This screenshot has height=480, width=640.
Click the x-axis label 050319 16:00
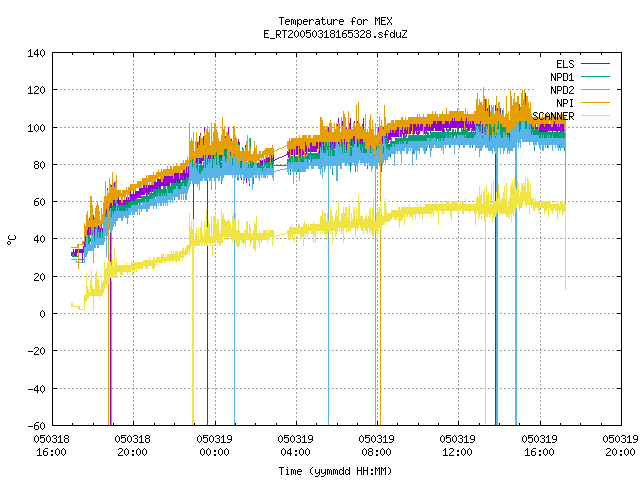click(539, 446)
